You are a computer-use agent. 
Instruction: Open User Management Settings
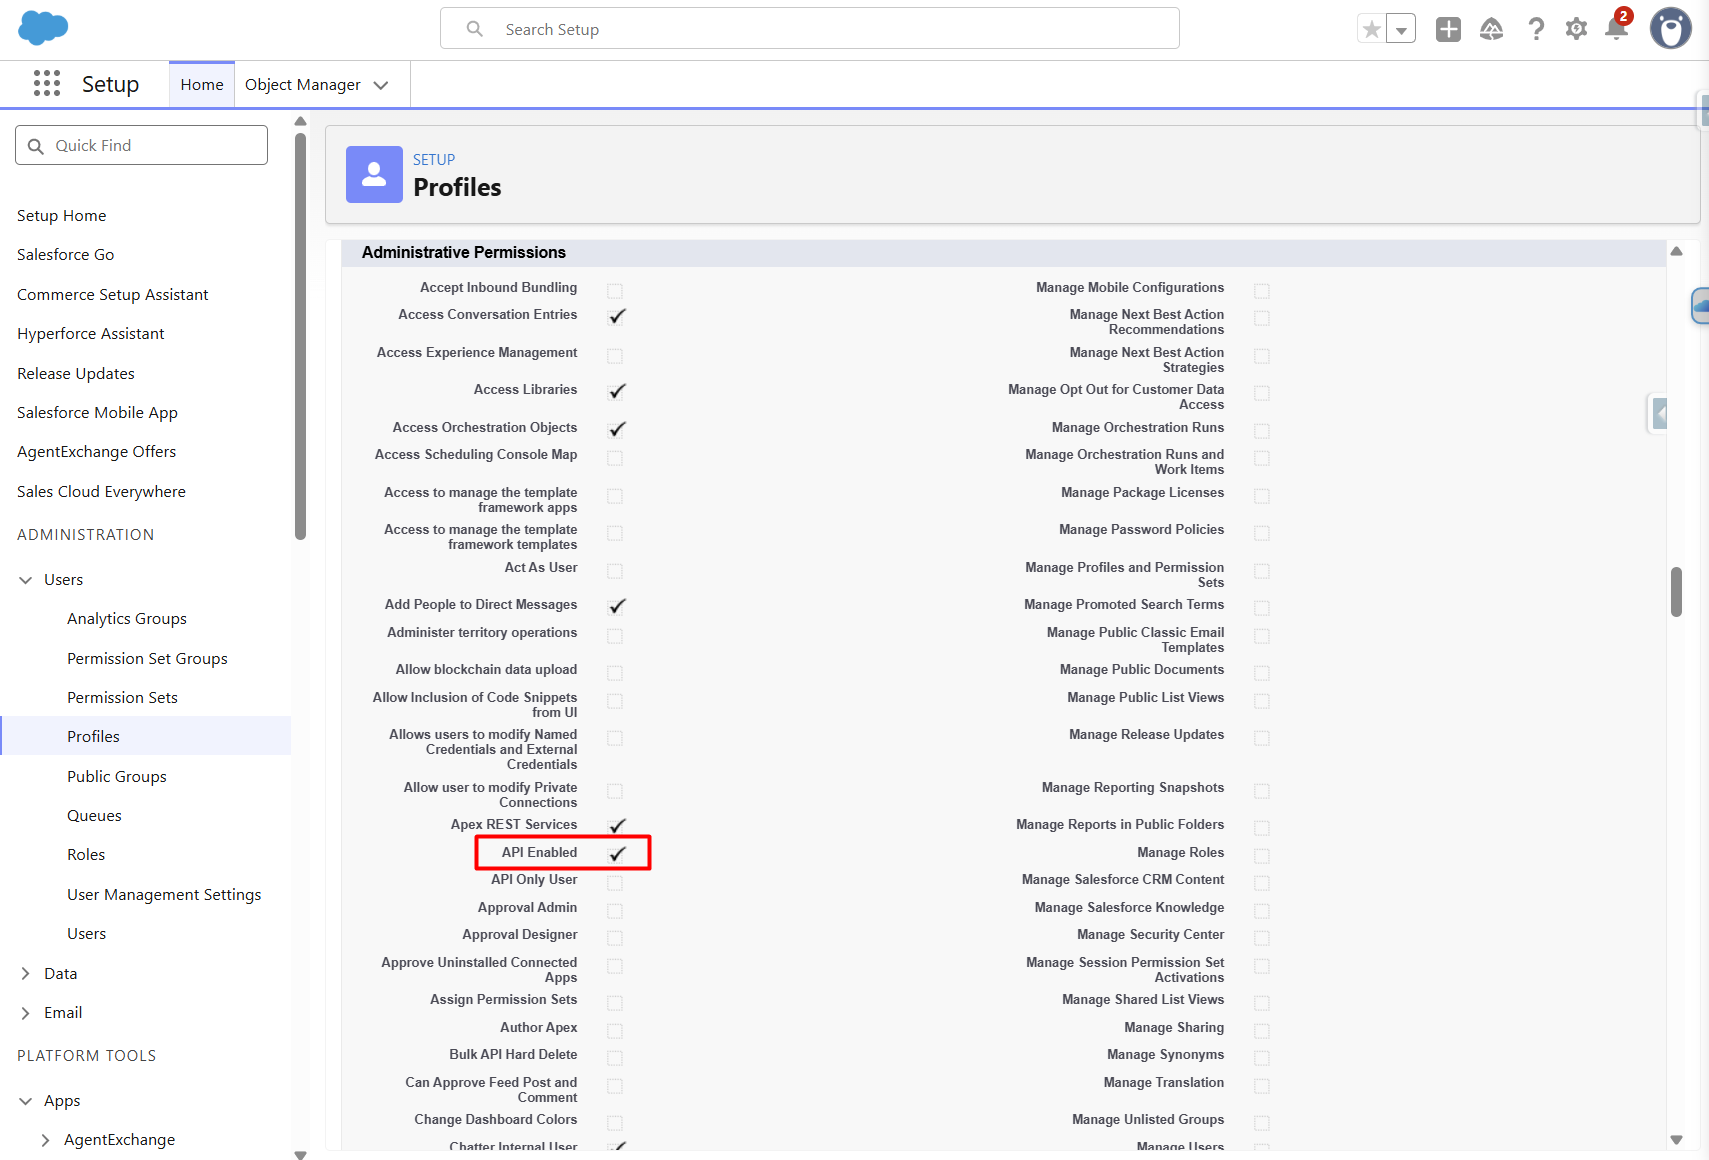click(x=164, y=895)
